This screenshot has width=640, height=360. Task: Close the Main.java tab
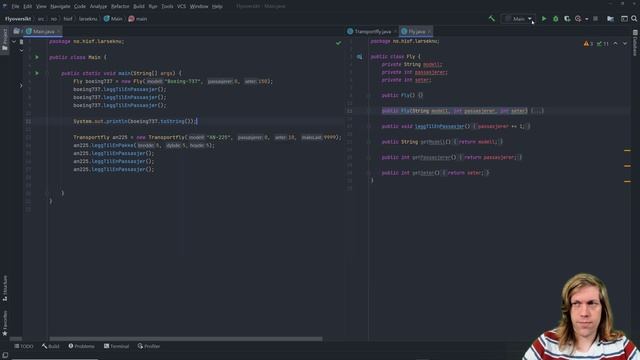click(x=59, y=31)
